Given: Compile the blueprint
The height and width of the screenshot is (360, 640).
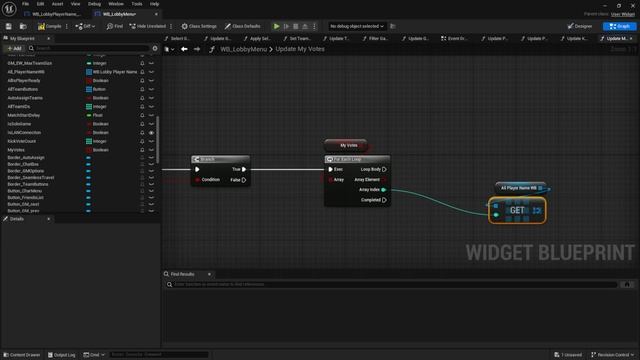Looking at the screenshot, I should click(50, 26).
